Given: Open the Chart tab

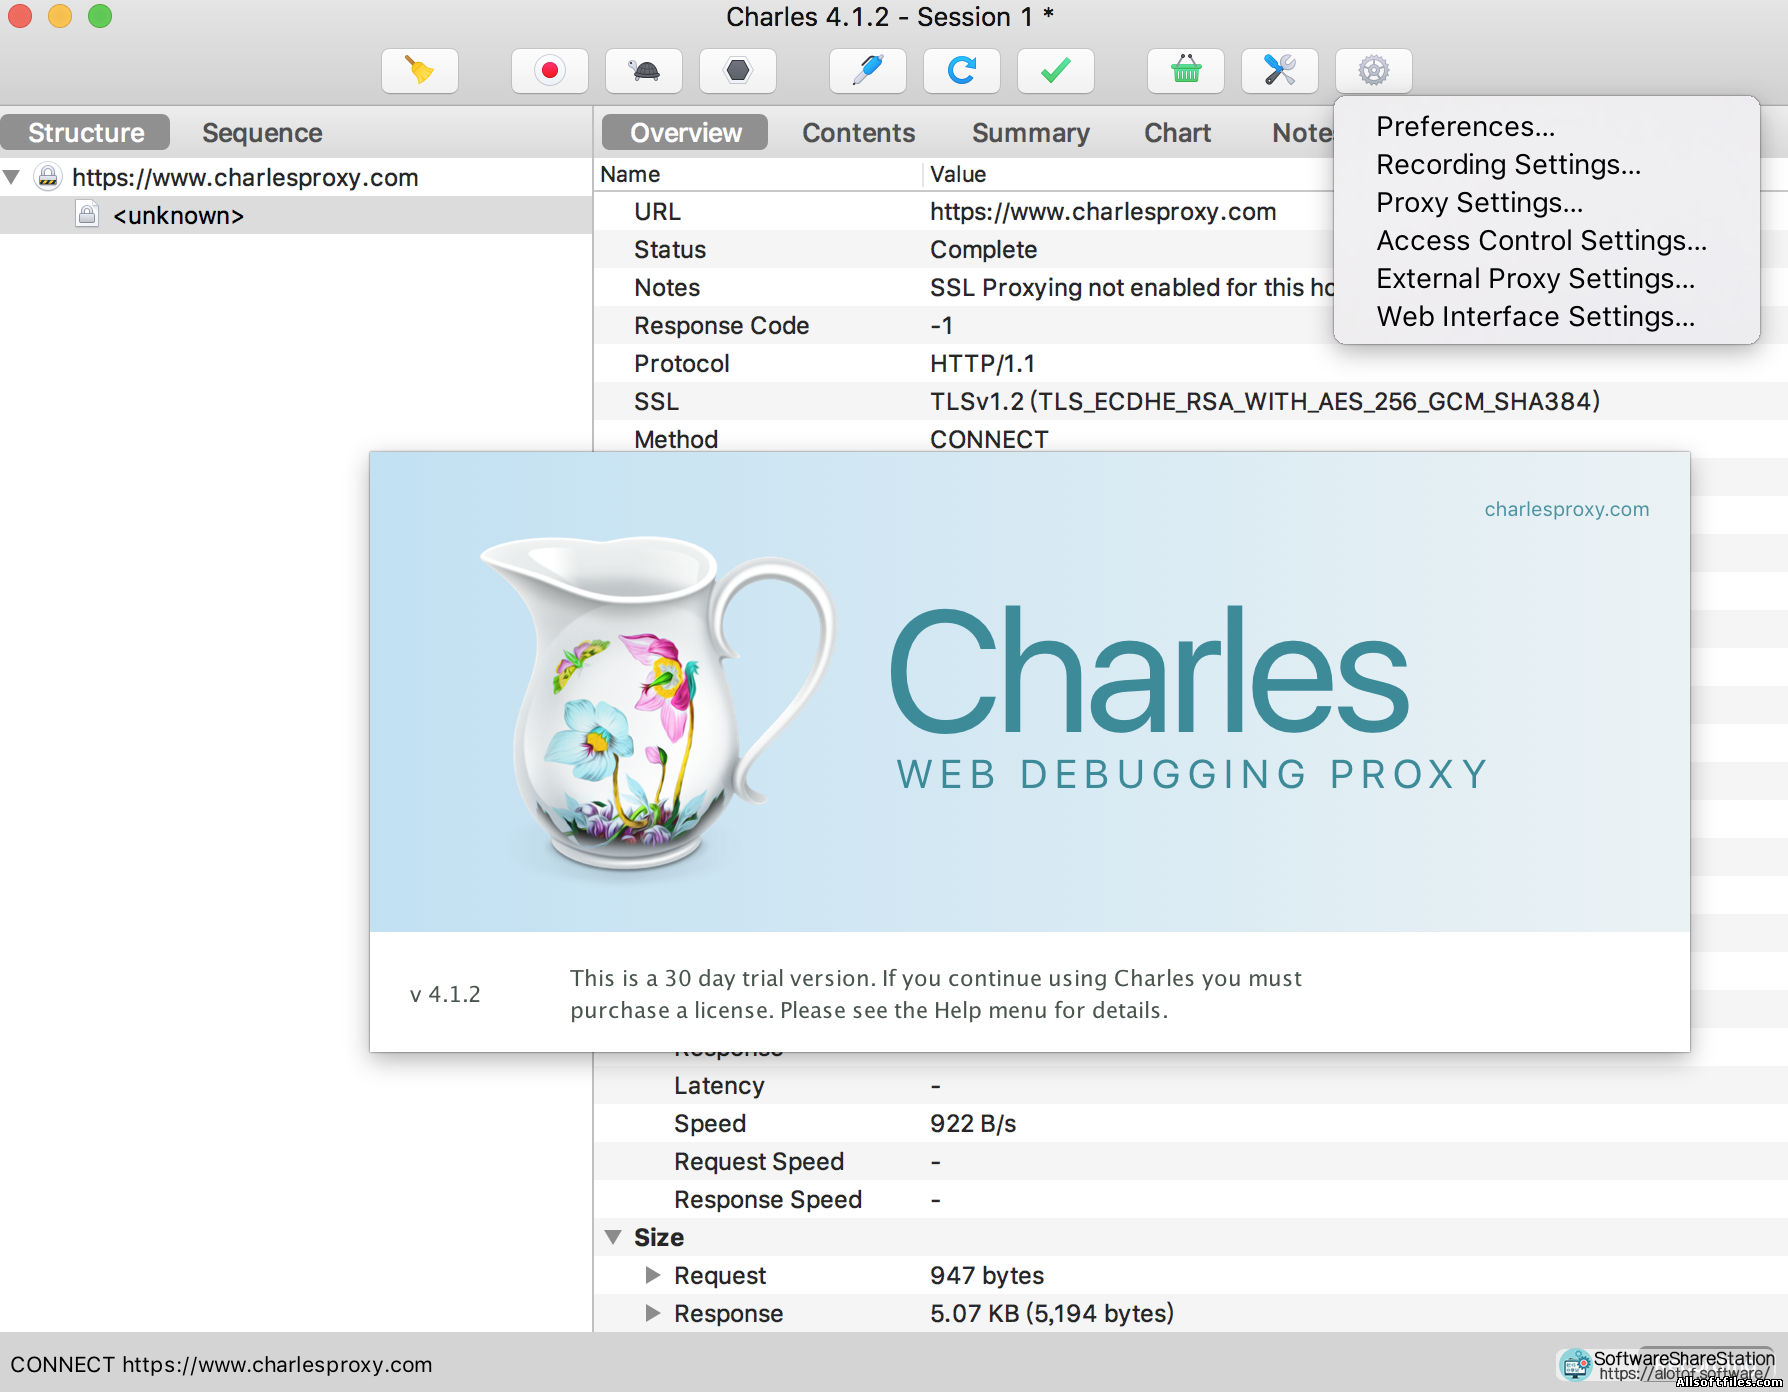Looking at the screenshot, I should click(1177, 132).
